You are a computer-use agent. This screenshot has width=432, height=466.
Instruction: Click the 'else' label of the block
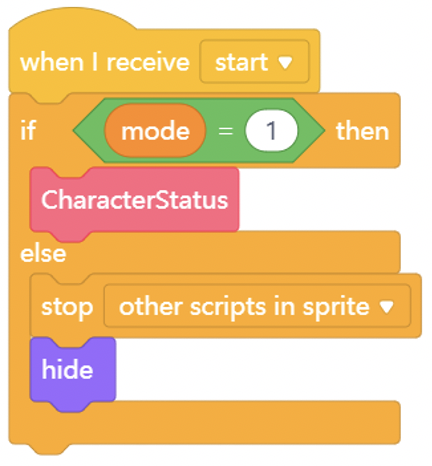pos(43,254)
